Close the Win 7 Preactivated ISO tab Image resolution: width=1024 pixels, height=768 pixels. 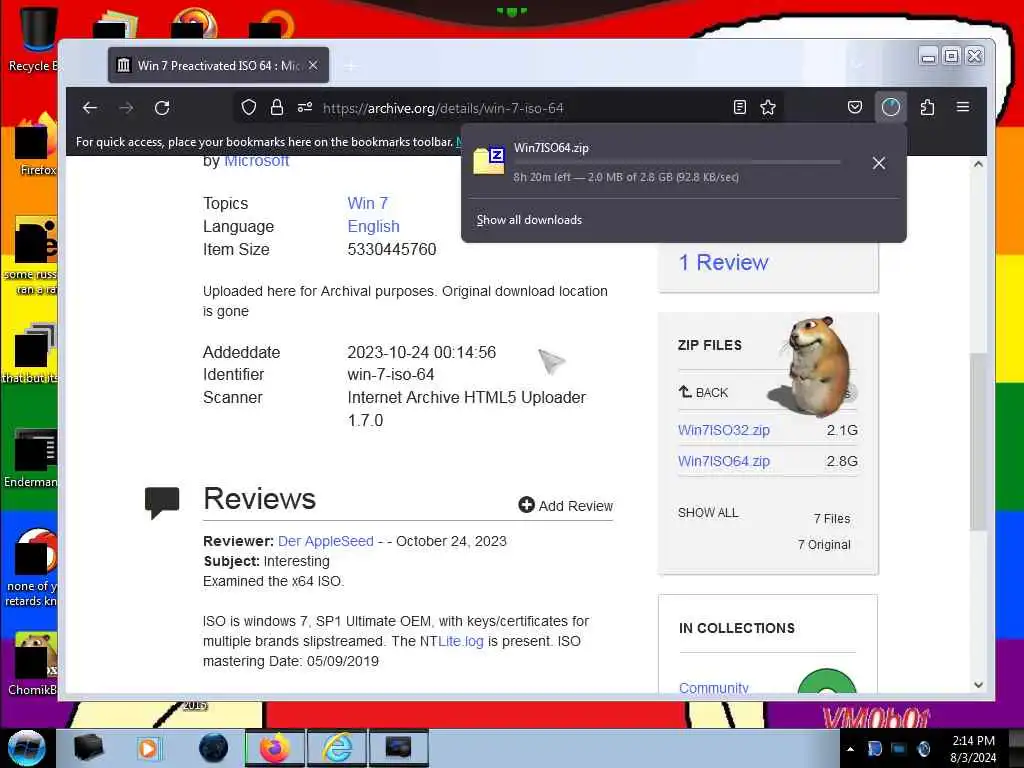click(x=313, y=65)
